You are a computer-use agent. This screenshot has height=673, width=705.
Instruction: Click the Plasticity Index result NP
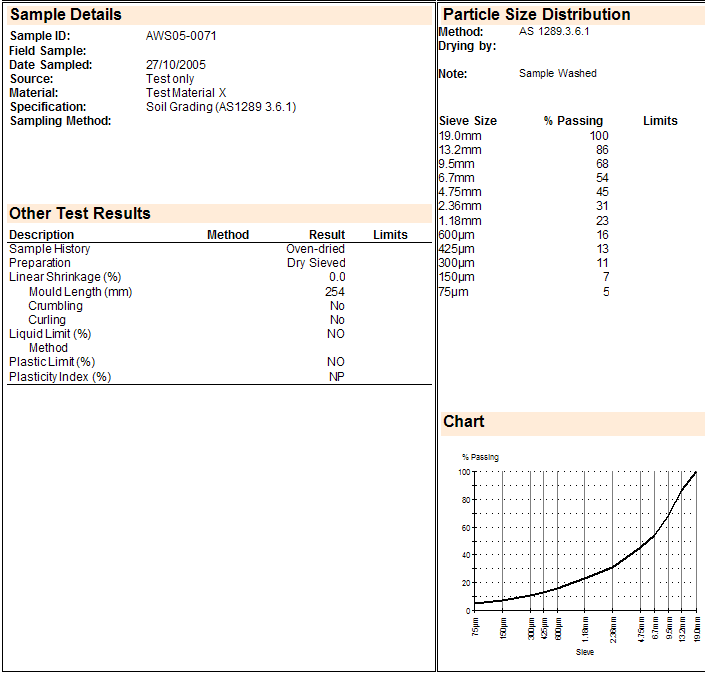tap(337, 377)
